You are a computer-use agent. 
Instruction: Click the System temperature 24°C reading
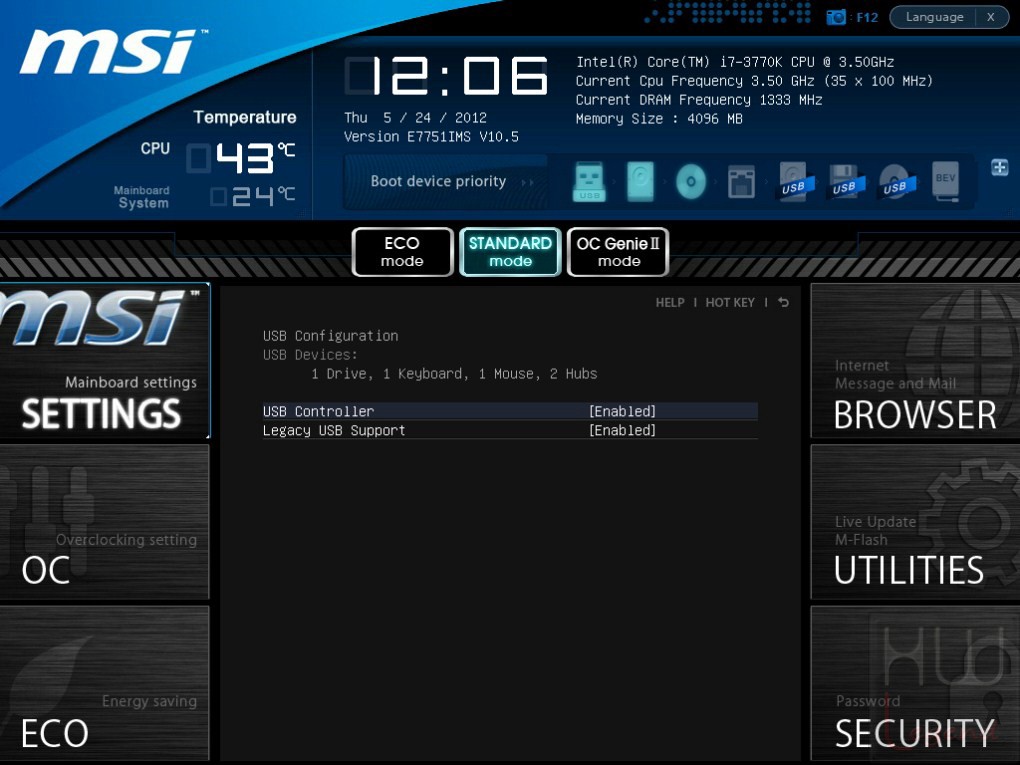click(x=254, y=196)
